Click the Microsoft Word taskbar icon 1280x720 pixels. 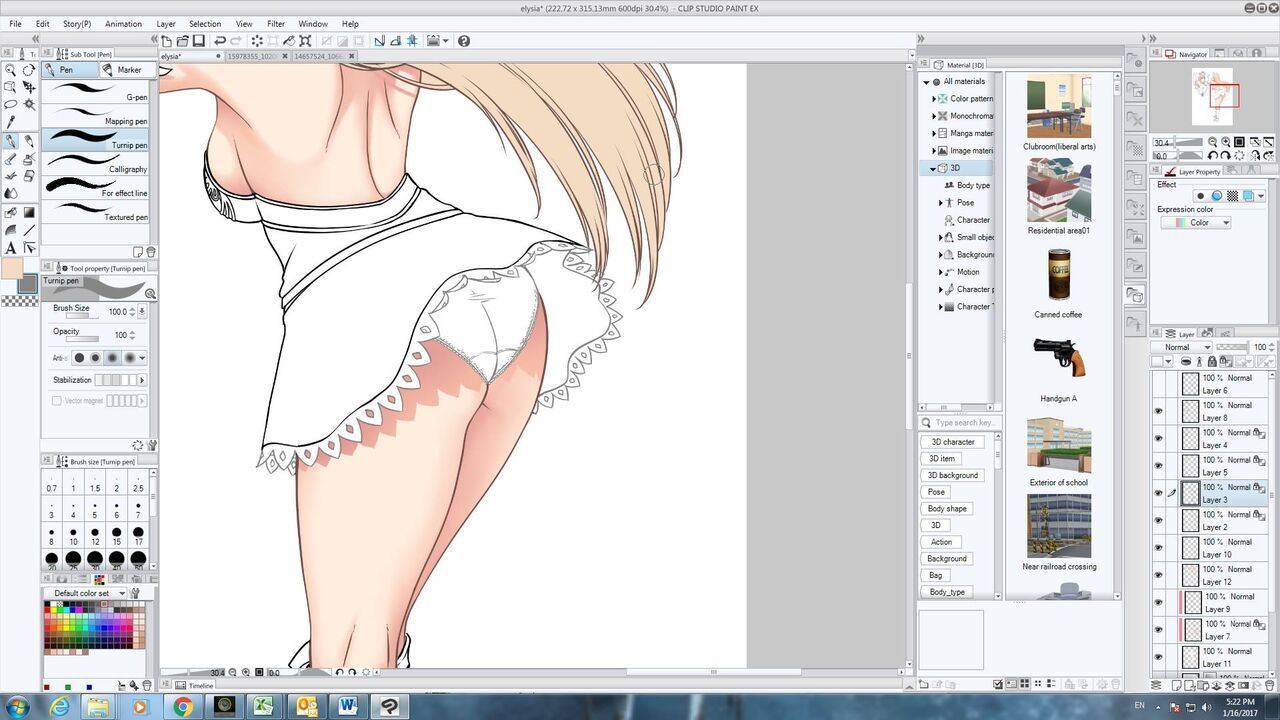point(348,706)
